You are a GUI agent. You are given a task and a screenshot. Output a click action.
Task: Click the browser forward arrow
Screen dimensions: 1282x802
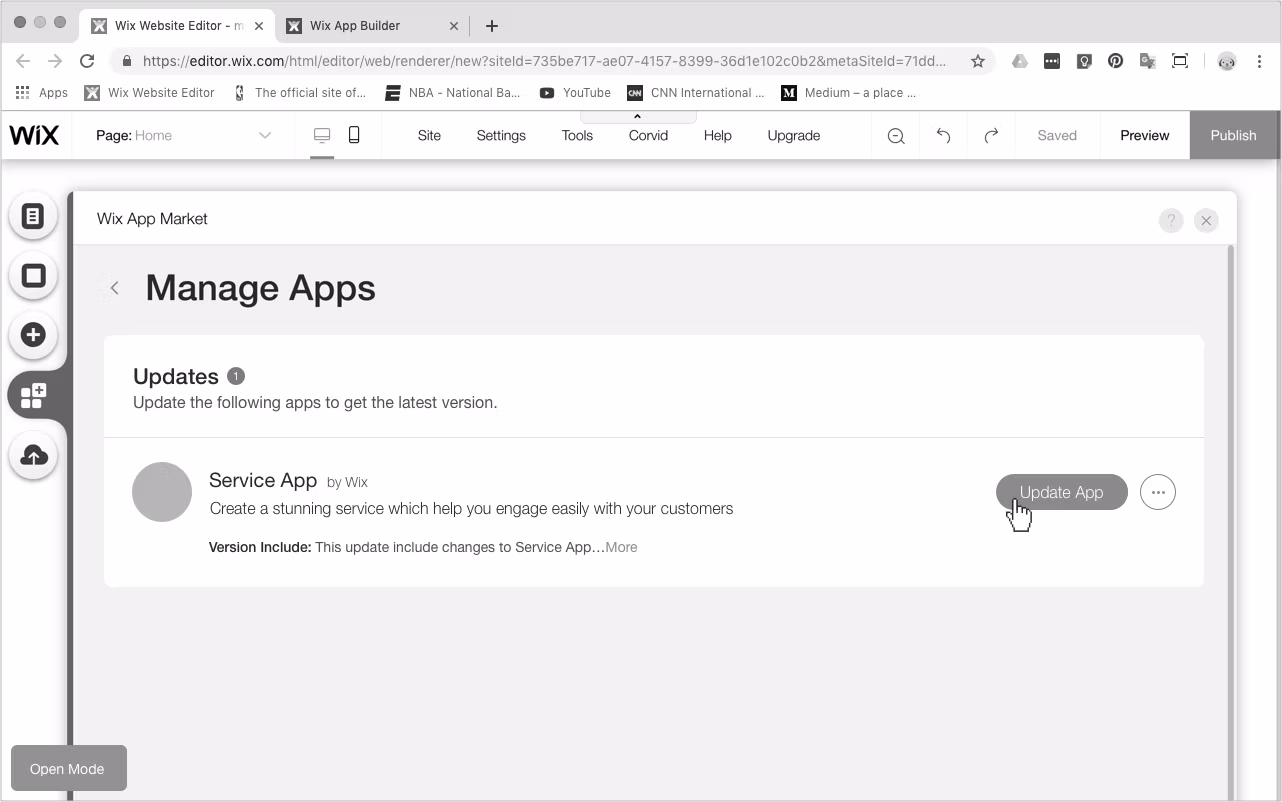pyautogui.click(x=55, y=61)
